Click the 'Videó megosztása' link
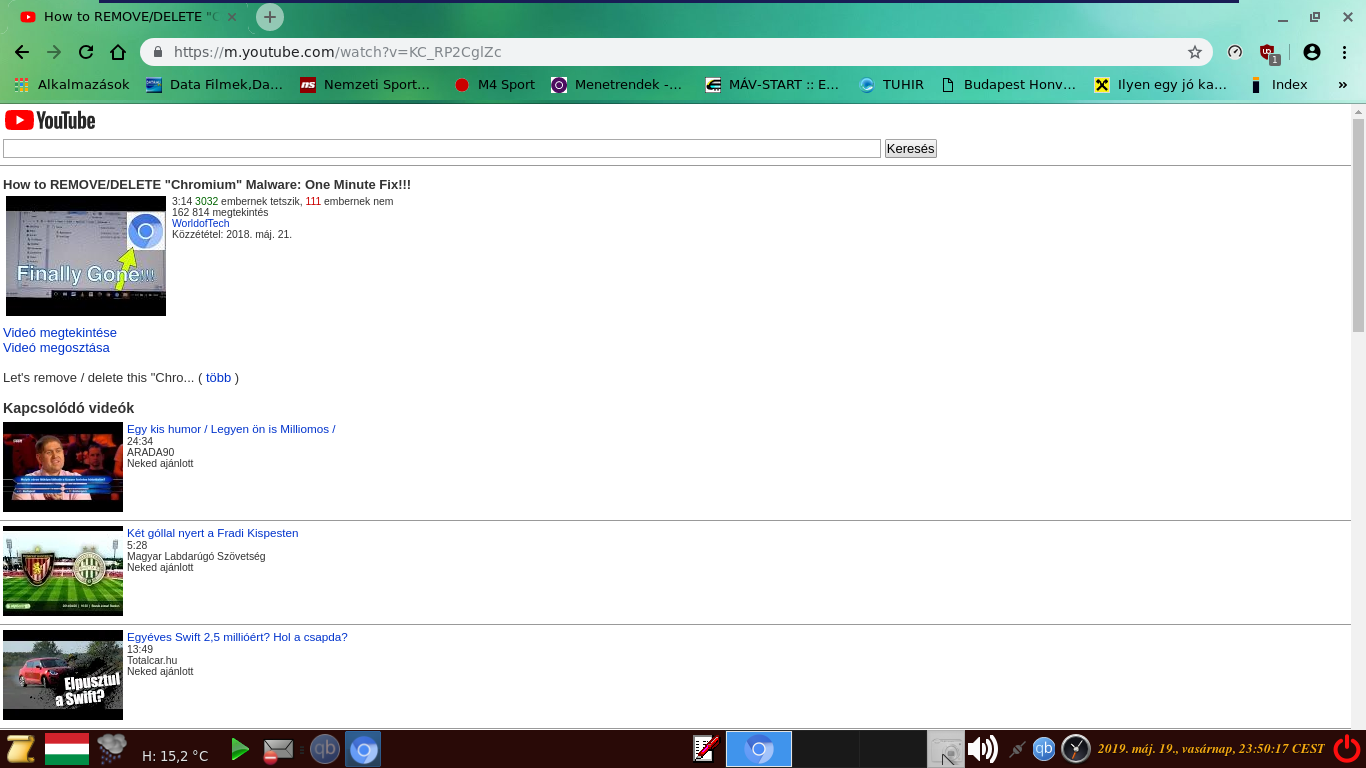1366x768 pixels. 56,348
